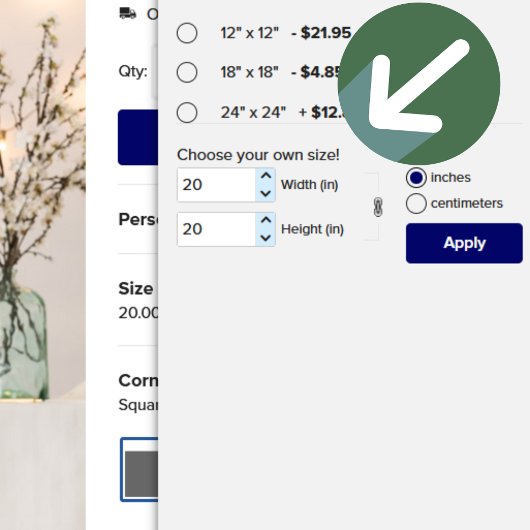Image resolution: width=530 pixels, height=530 pixels.
Task: Select the gray square corner thumbnail
Action: [139, 469]
